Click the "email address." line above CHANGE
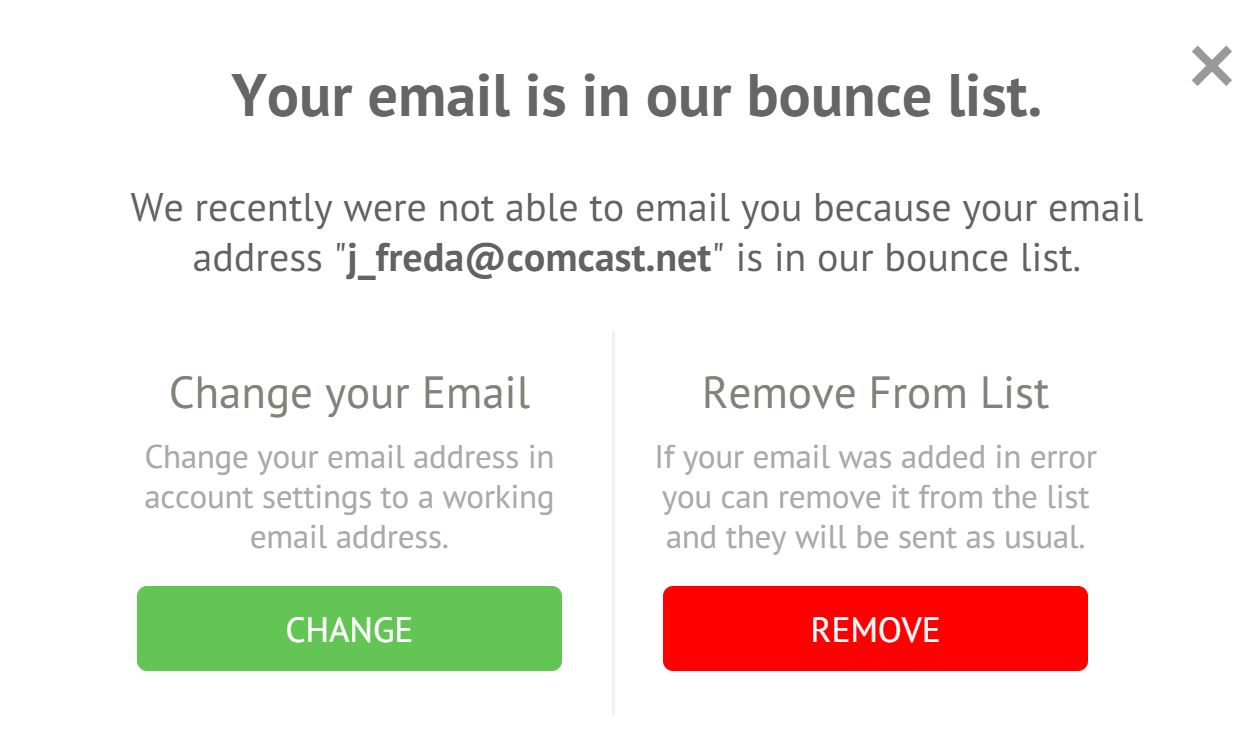 (349, 537)
